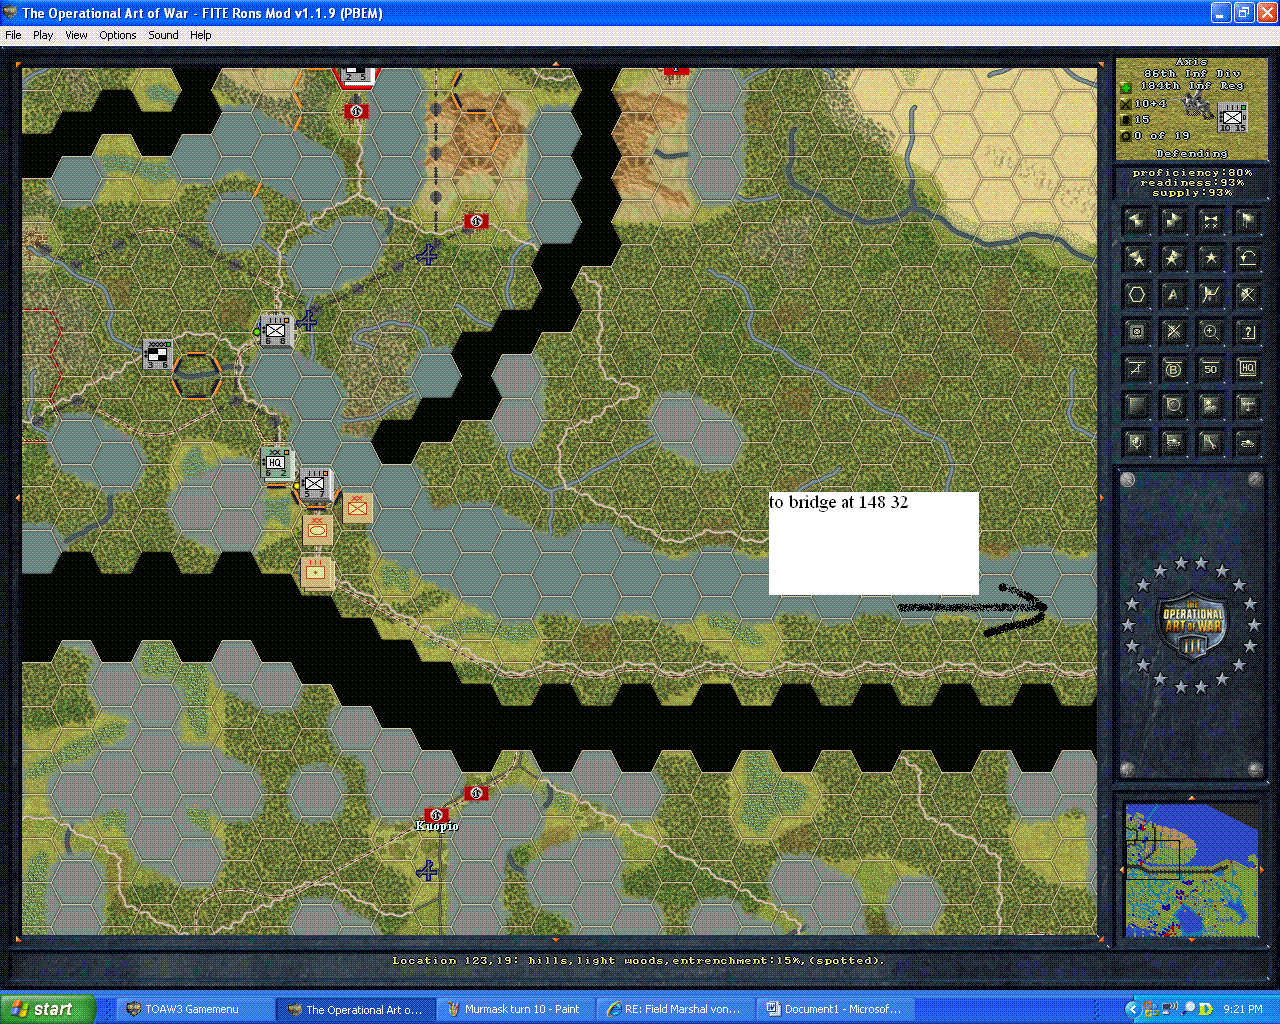The image size is (1280, 1024).
Task: Click the single flag toolbar button
Action: click(1247, 221)
